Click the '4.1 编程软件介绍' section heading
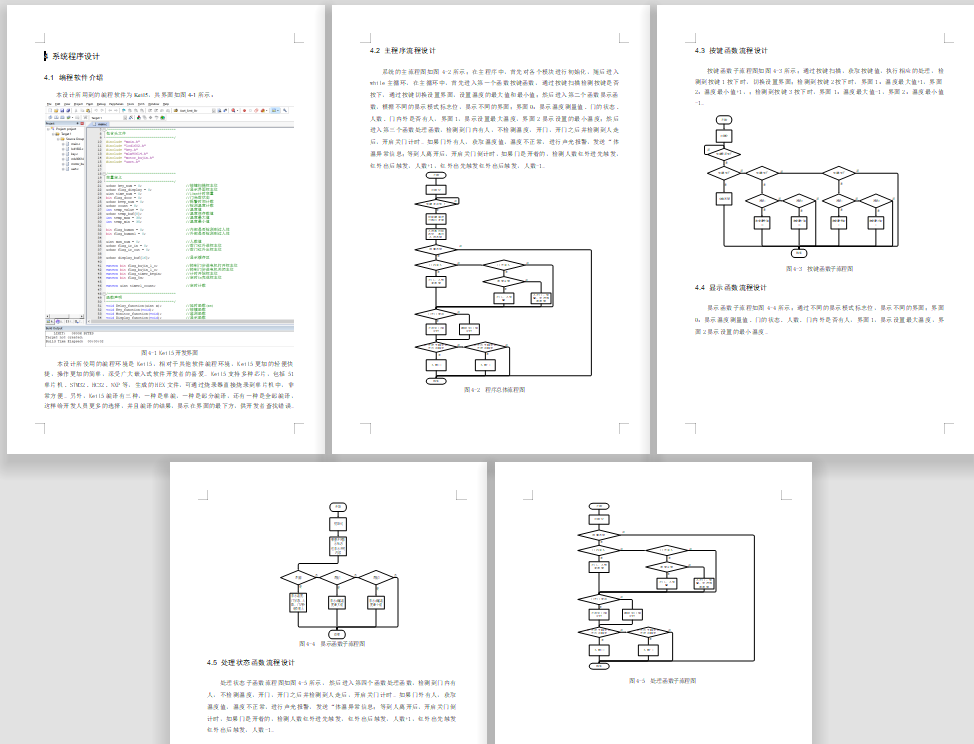The width and height of the screenshot is (974, 744). 73,78
